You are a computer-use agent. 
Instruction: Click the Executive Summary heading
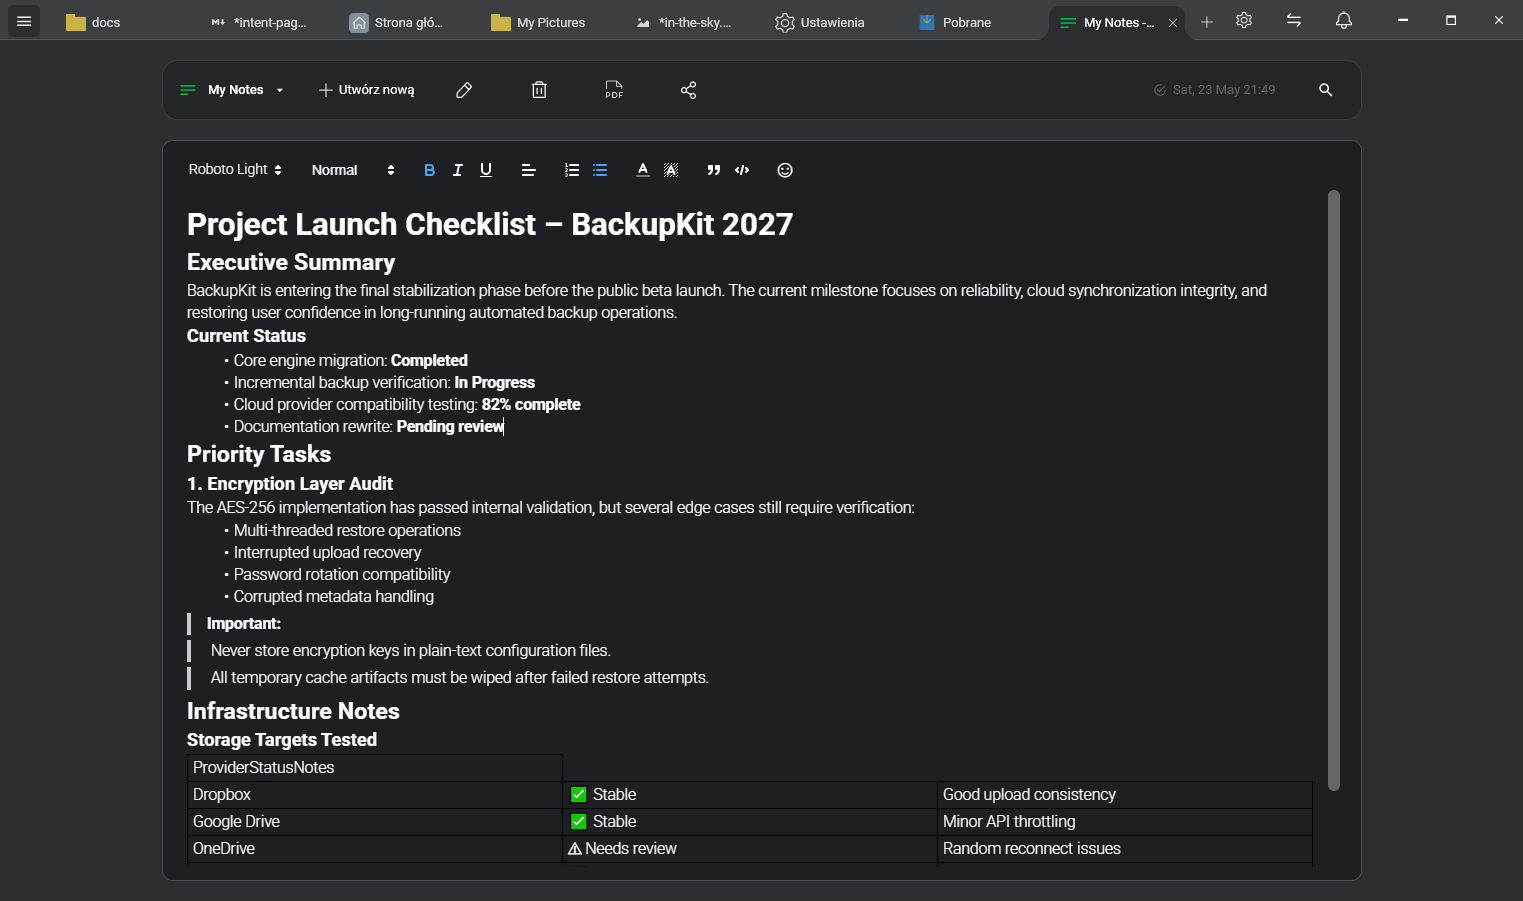pos(291,262)
